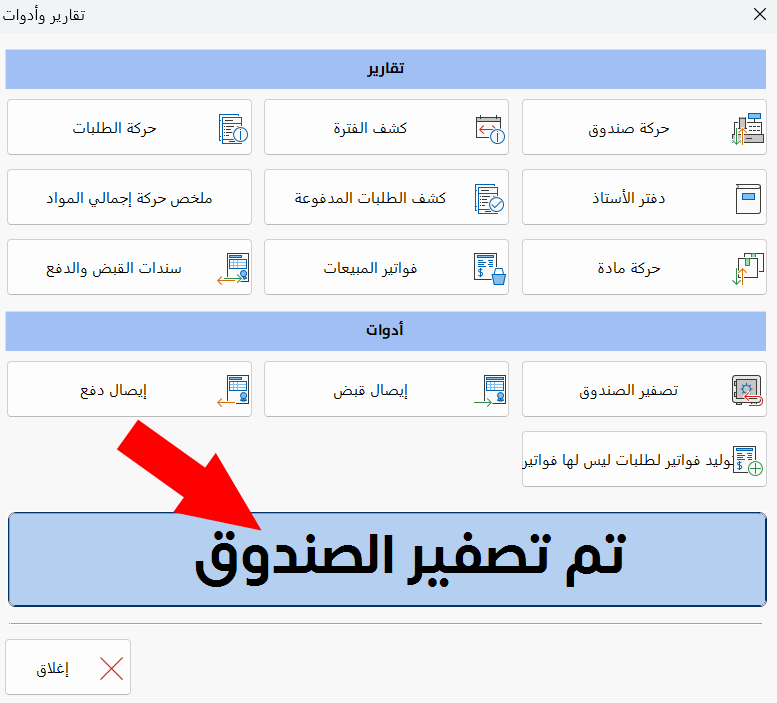
Task: Open كشف الطلبات المدفوعة report
Action: pyautogui.click(x=387, y=197)
